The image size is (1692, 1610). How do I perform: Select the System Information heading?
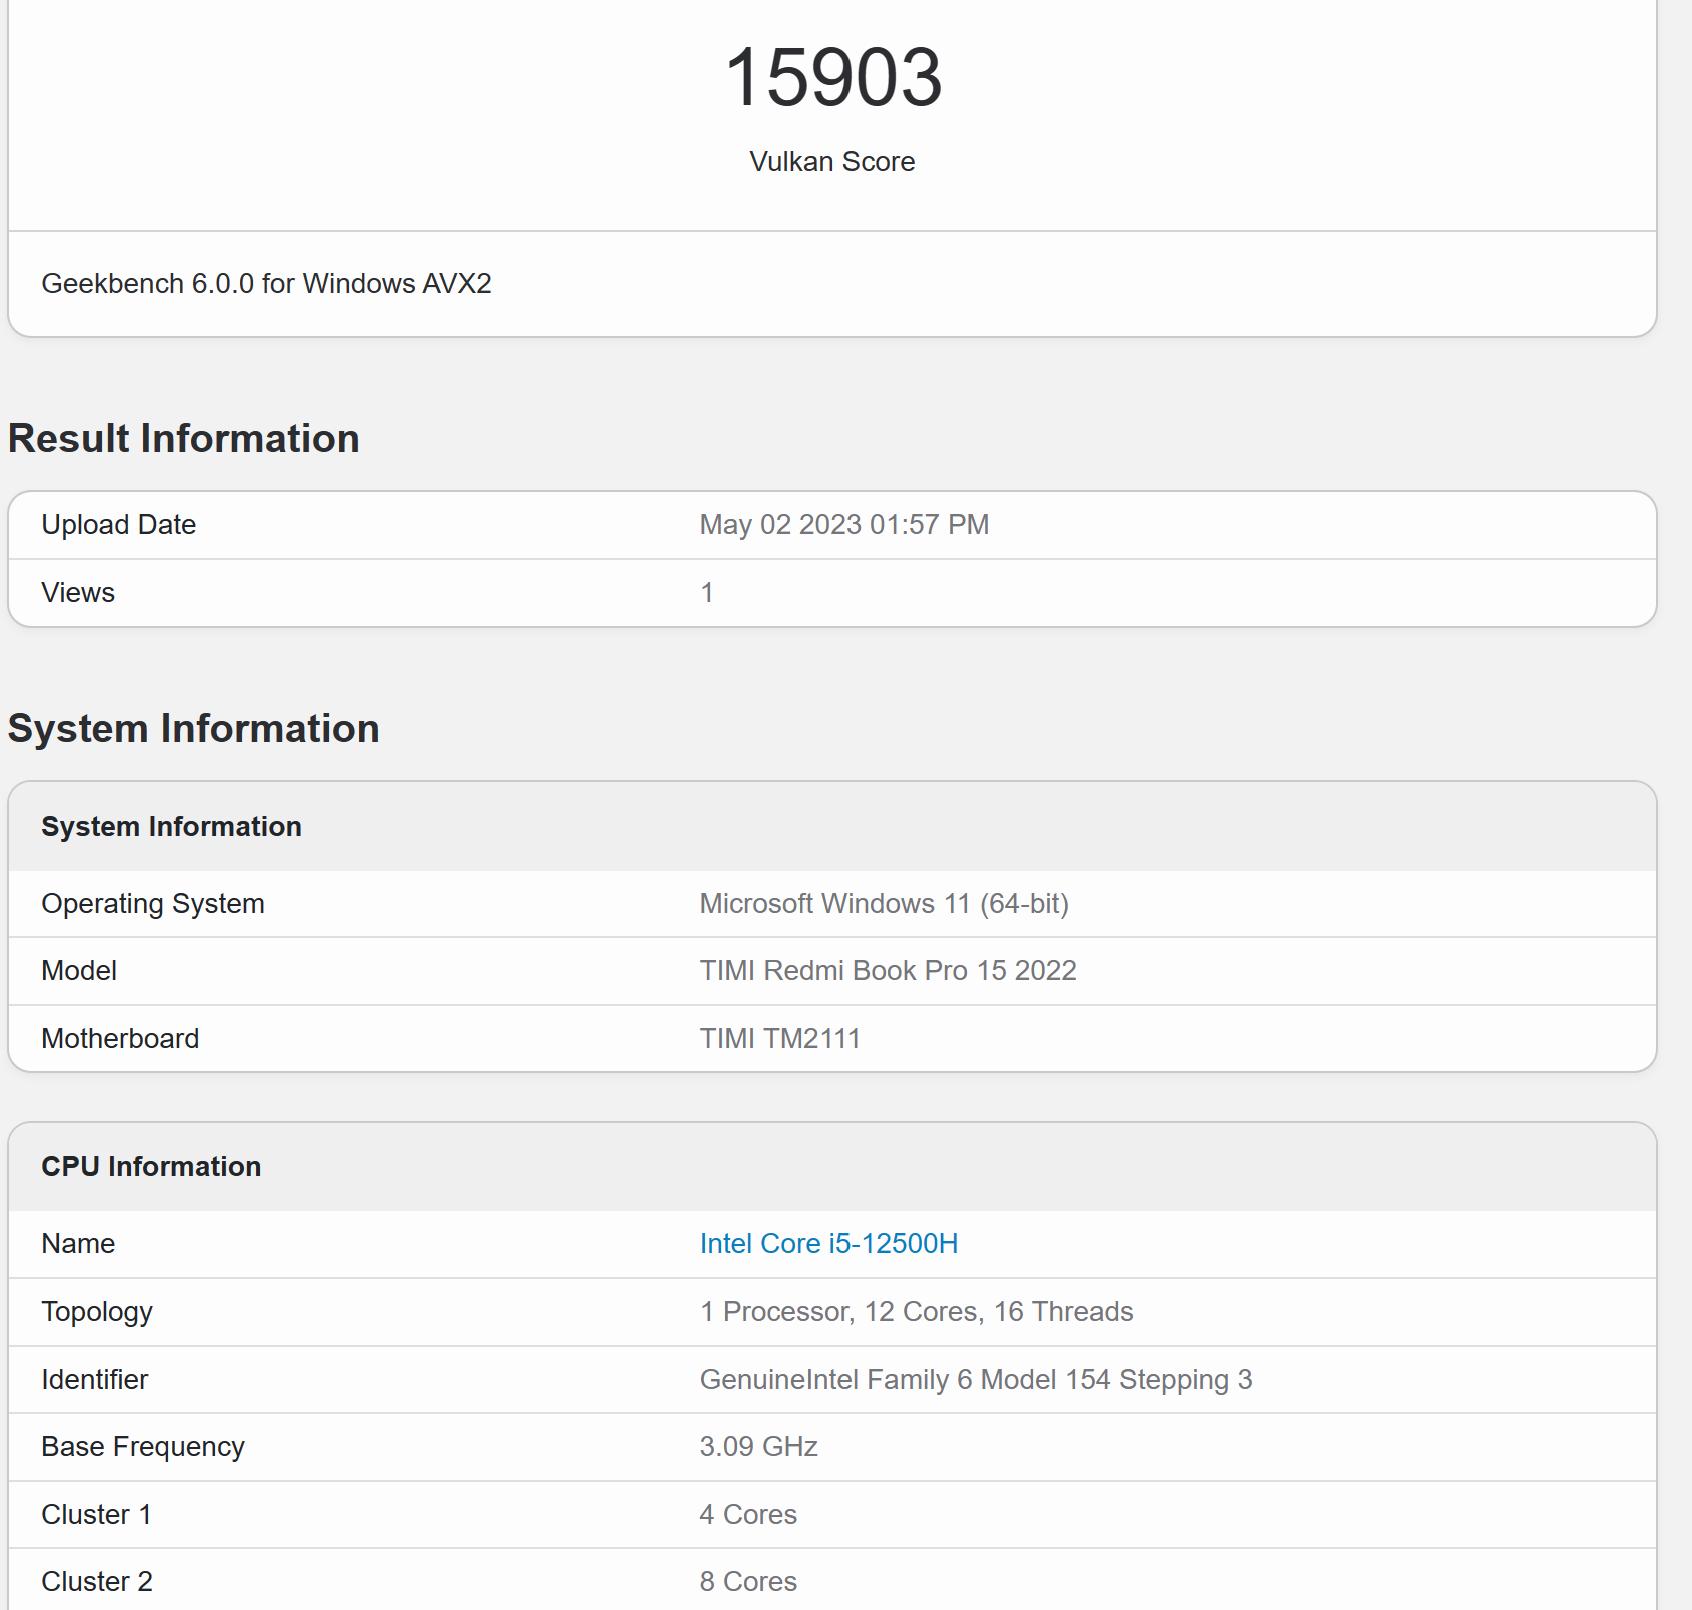[x=194, y=729]
